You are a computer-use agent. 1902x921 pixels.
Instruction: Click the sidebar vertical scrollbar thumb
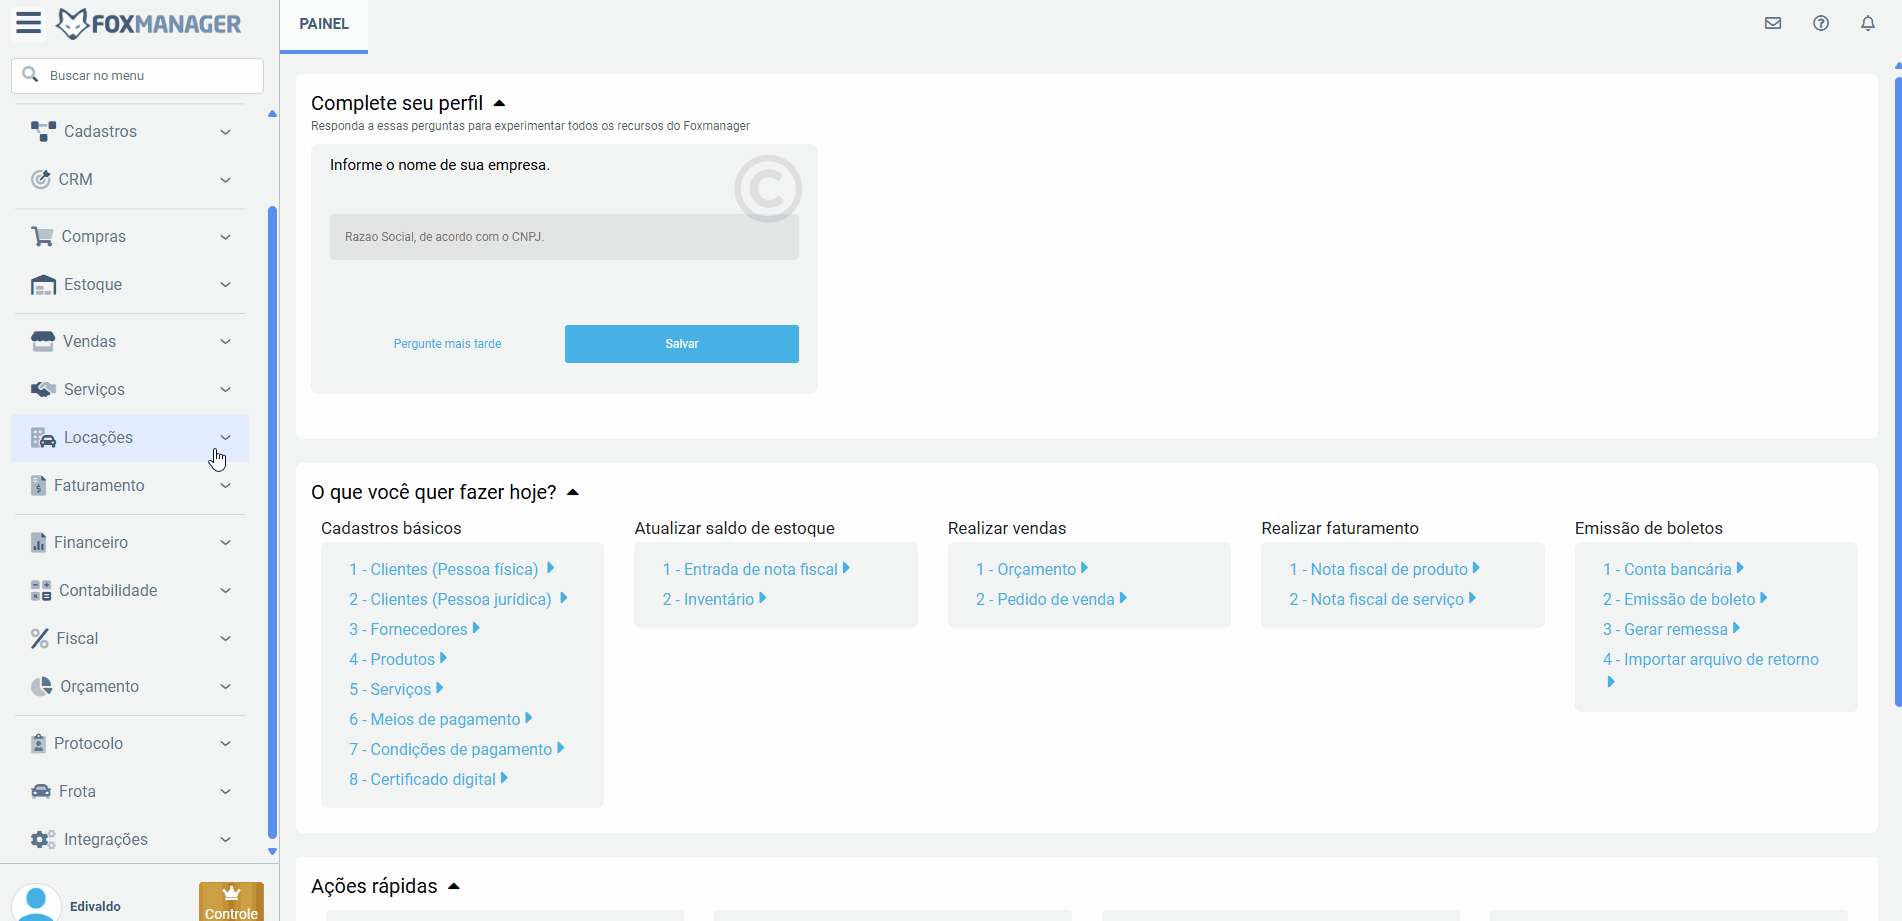pos(272,522)
